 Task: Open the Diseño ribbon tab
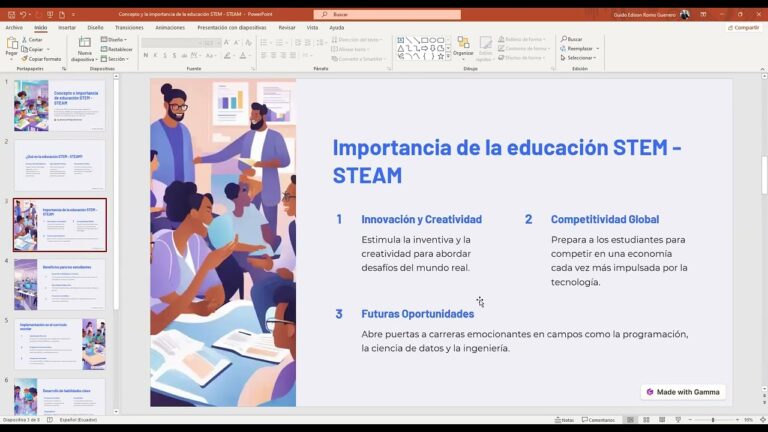tap(95, 28)
